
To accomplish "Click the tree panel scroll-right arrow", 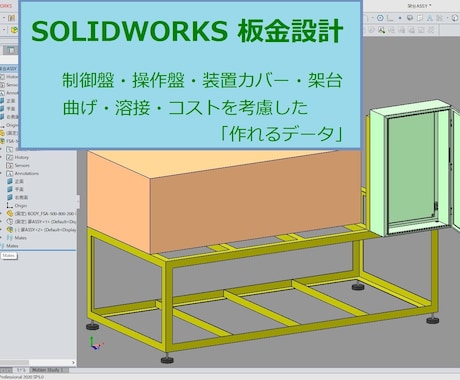I will (73, 362).
